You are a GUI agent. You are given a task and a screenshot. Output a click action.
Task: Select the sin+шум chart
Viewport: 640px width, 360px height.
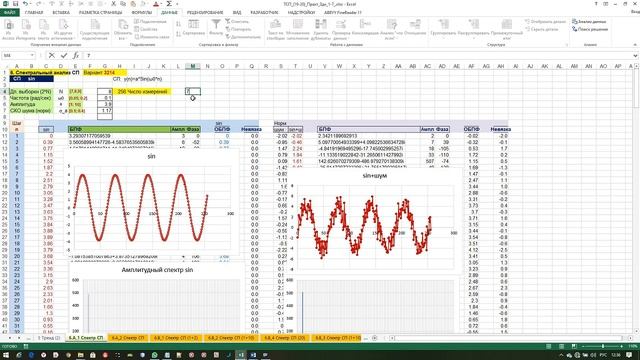click(x=374, y=220)
